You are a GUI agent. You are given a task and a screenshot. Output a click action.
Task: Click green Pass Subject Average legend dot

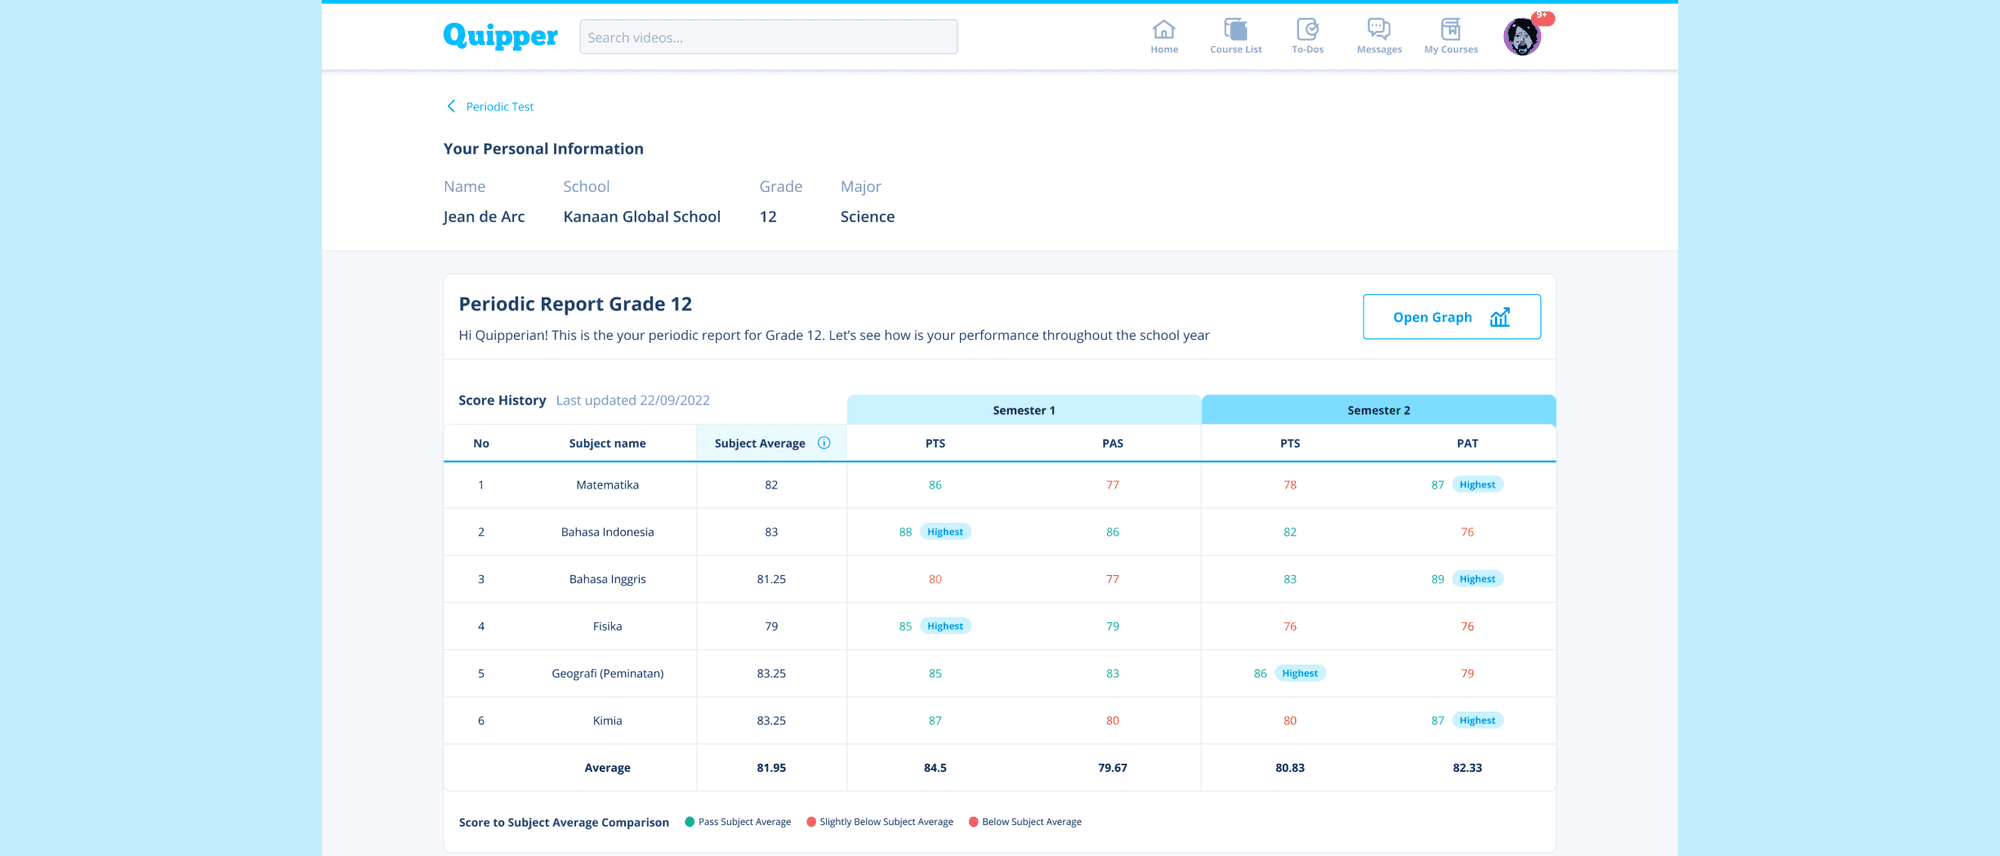(x=689, y=822)
